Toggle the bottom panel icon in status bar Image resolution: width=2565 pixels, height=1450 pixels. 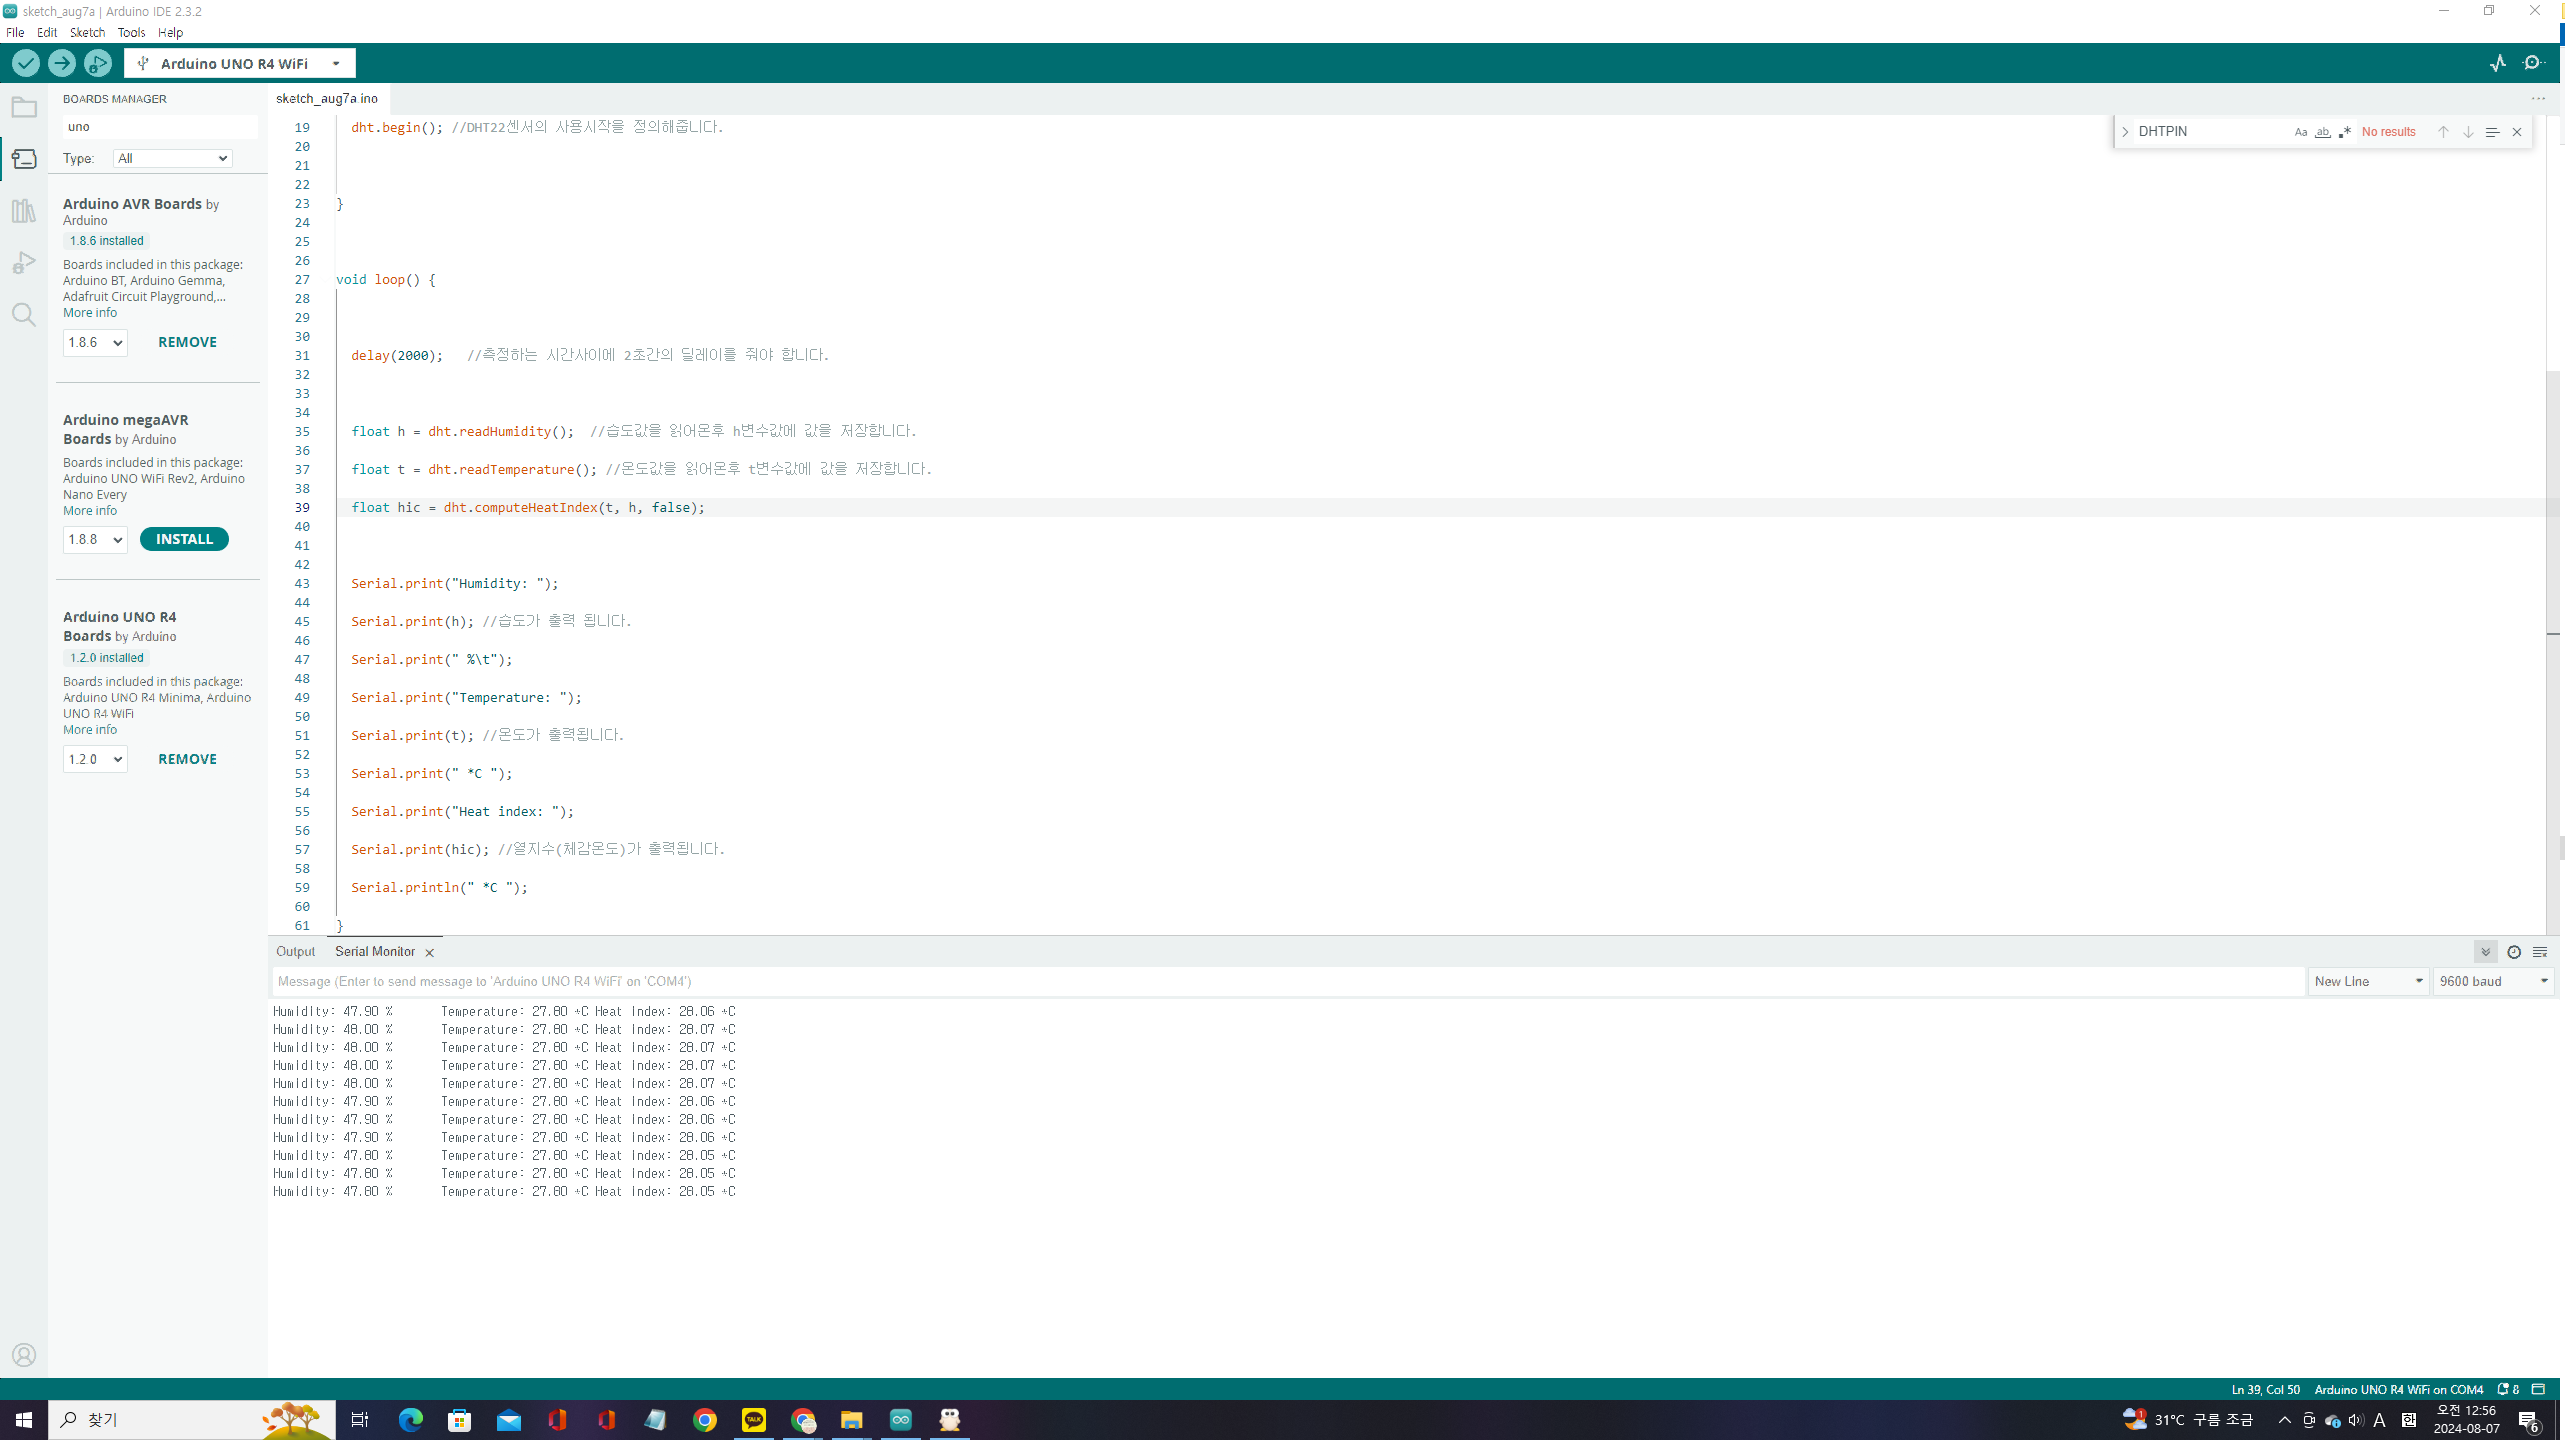pyautogui.click(x=2538, y=1390)
